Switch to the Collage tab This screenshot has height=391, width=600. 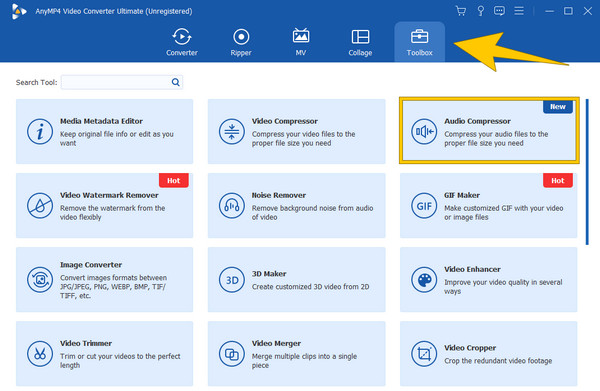coord(360,42)
